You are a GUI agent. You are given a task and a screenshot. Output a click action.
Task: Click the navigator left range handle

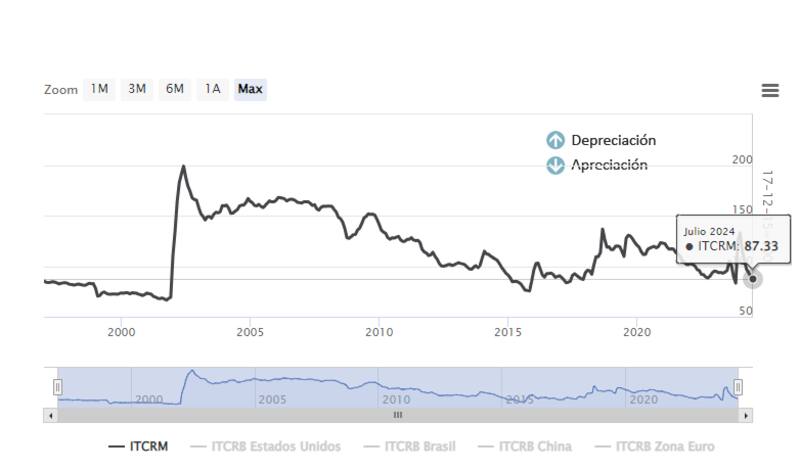58,387
